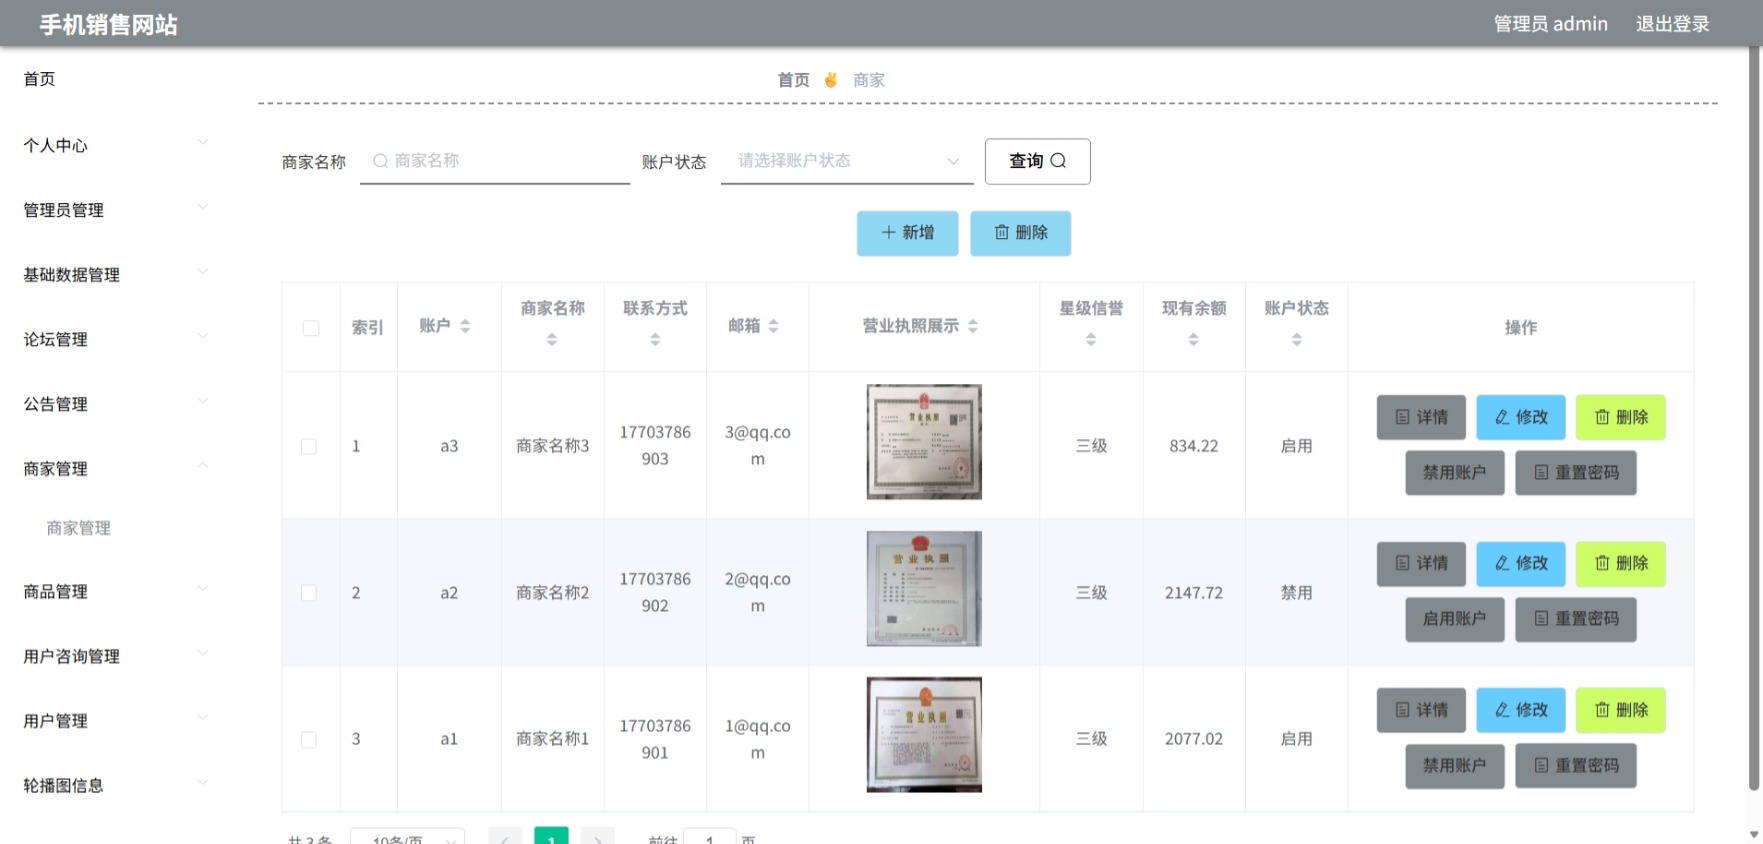Click search icon inside 商家名称 field
The image size is (1763, 844).
[380, 161]
